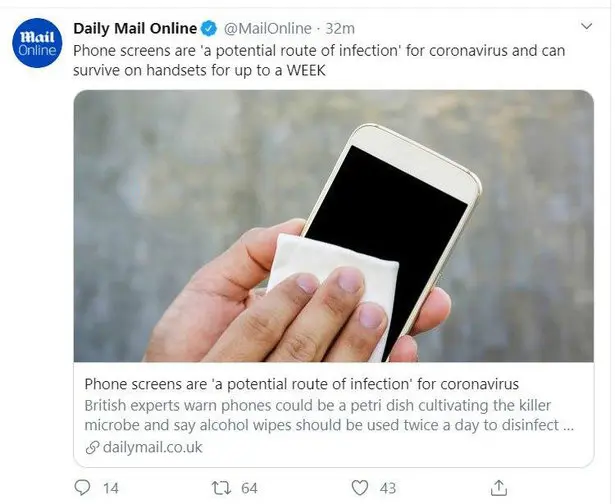Like the tweet with heart icon
This screenshot has width=615, height=504.
click(360, 488)
